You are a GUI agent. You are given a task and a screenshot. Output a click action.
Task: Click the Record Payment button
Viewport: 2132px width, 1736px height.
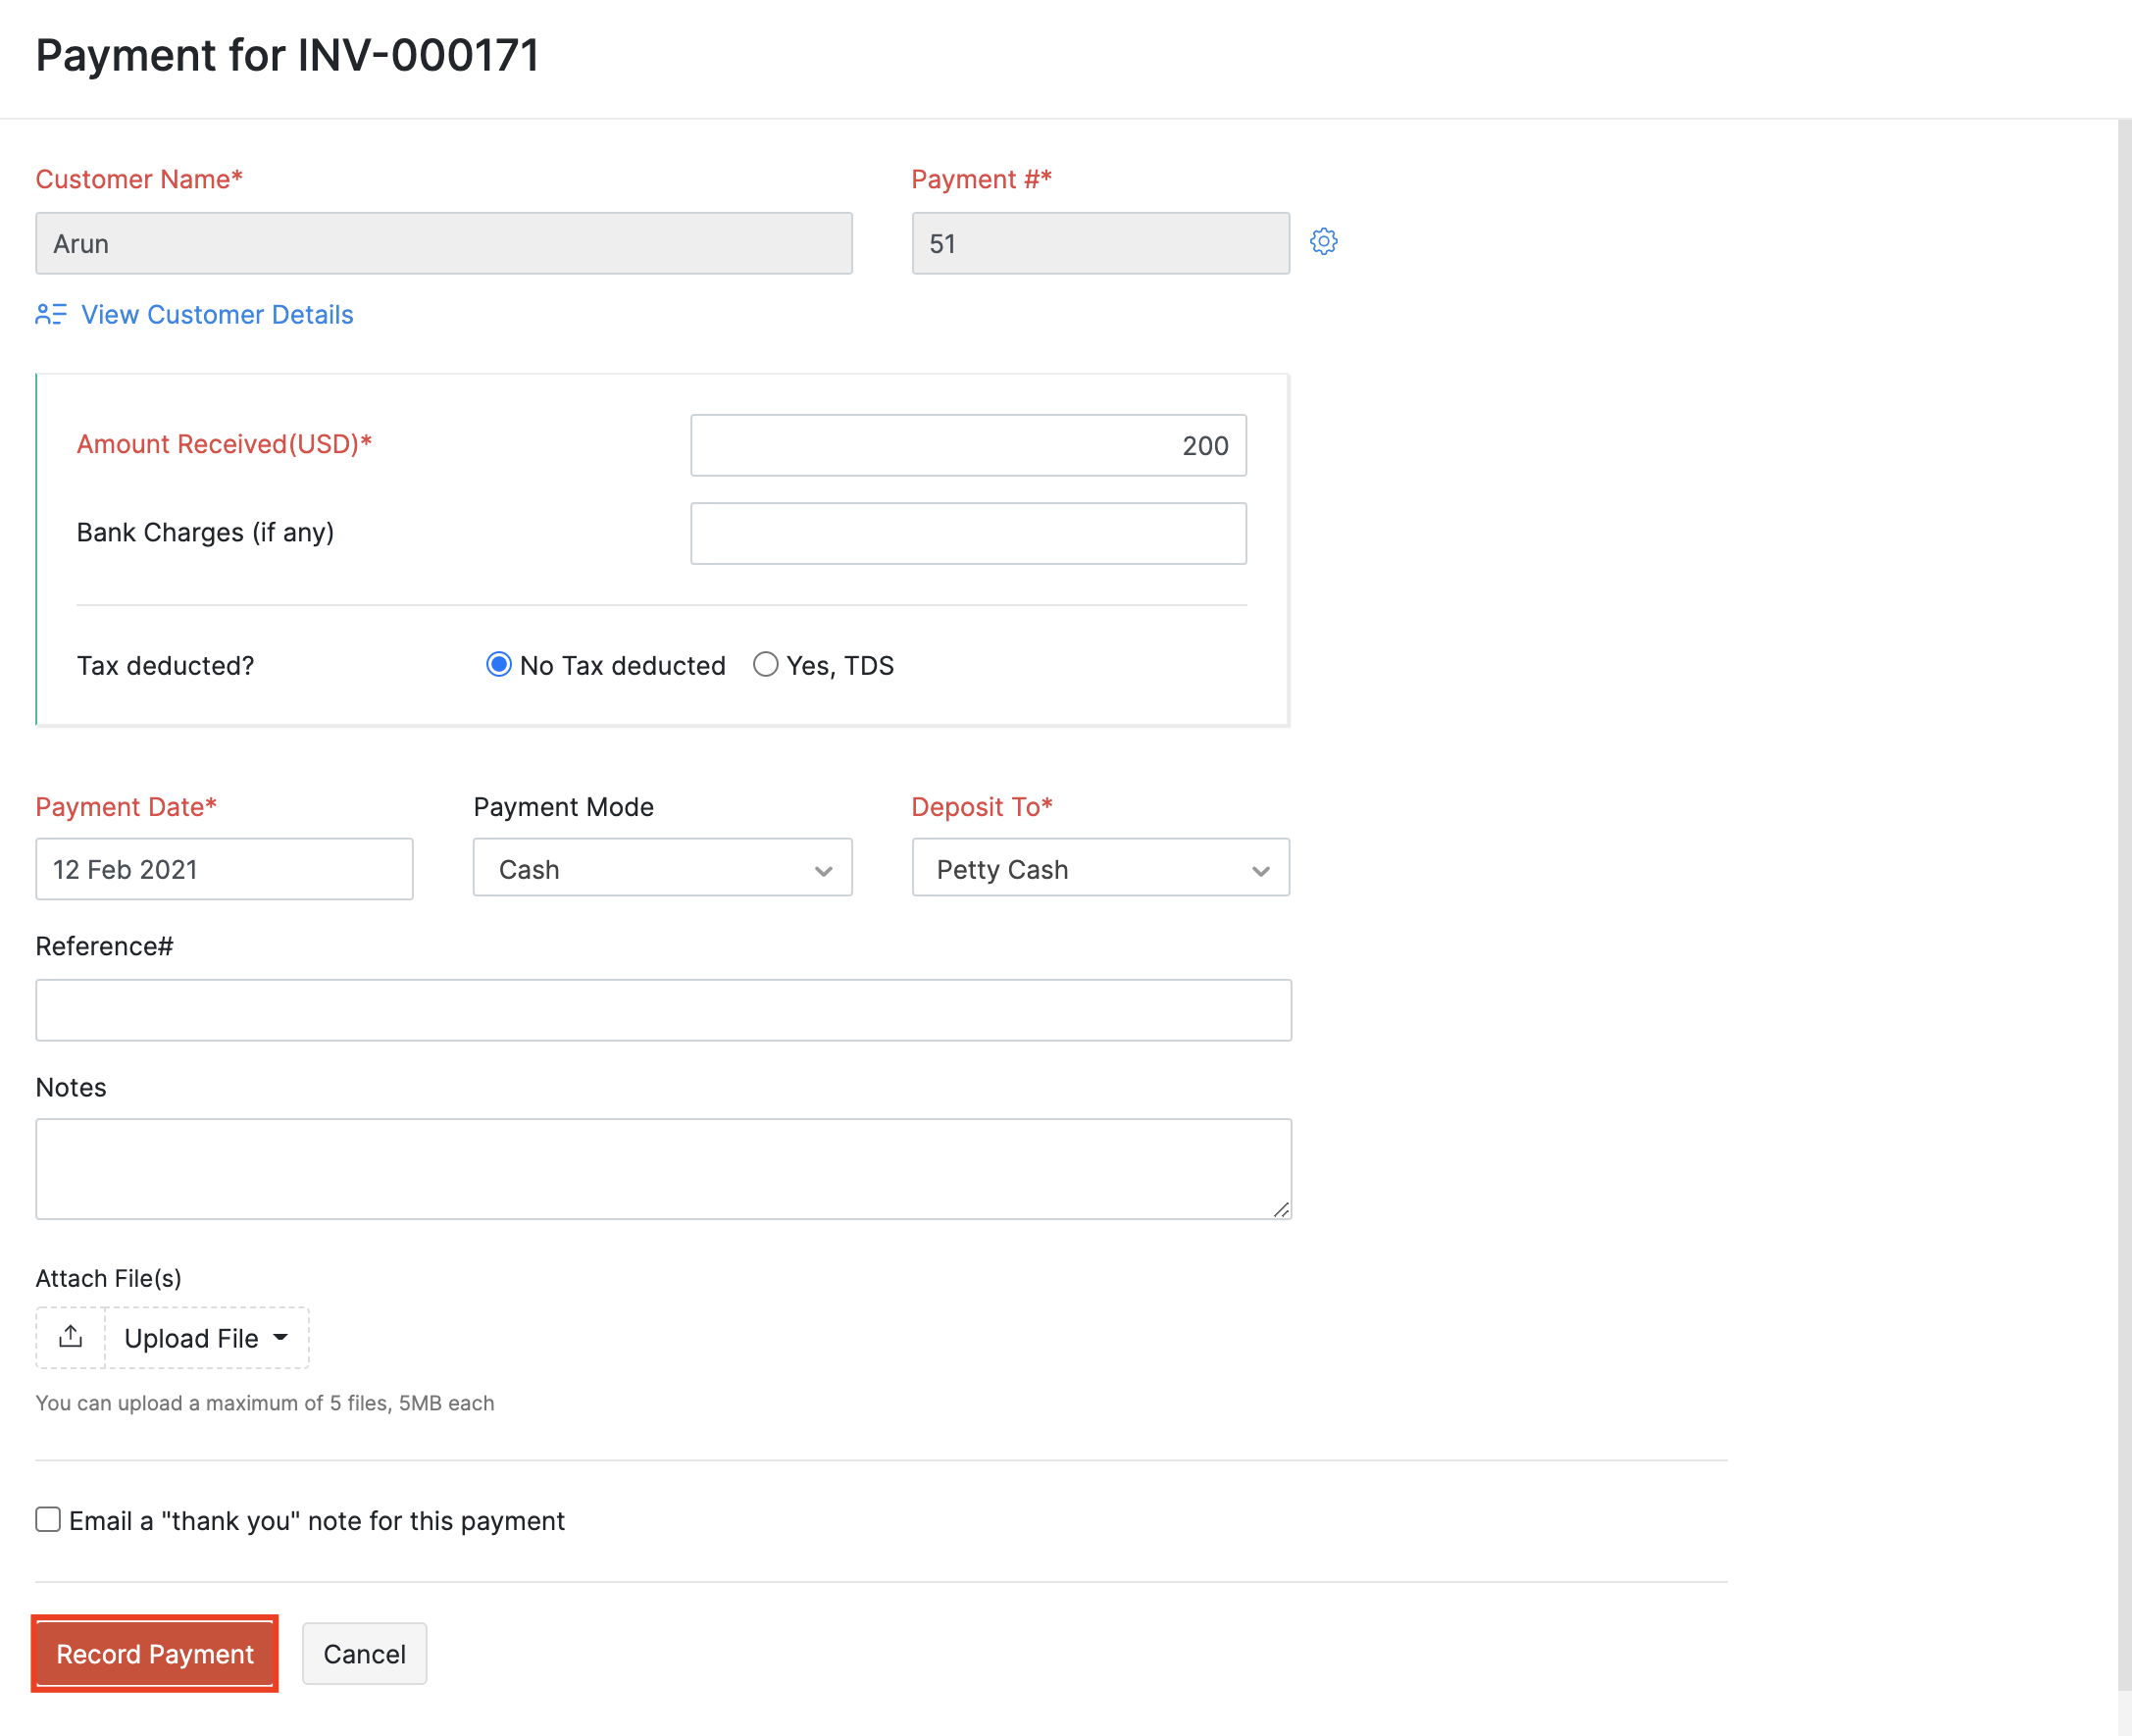[x=154, y=1654]
